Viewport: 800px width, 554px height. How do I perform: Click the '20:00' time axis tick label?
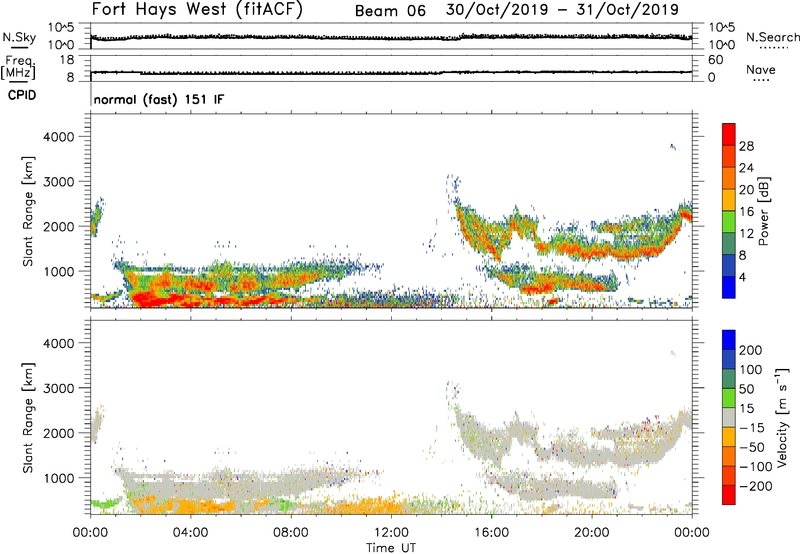click(592, 533)
